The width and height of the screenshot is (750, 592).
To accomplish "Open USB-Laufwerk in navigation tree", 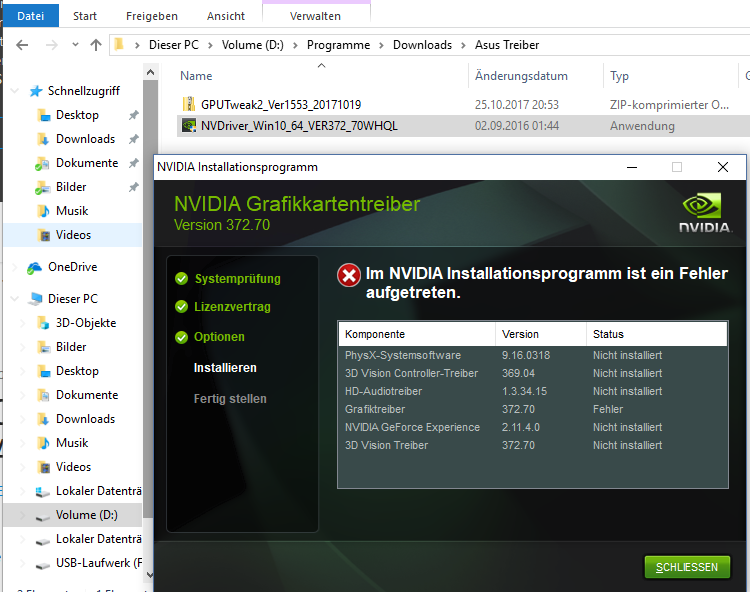I will coord(99,563).
